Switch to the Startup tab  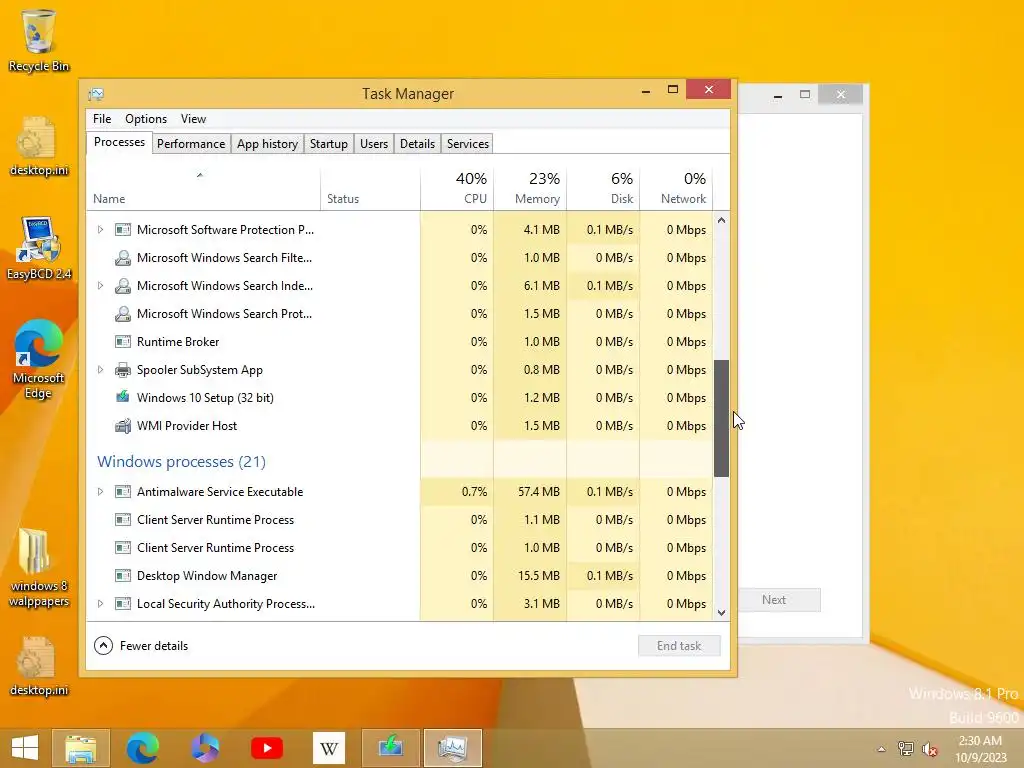click(x=328, y=144)
